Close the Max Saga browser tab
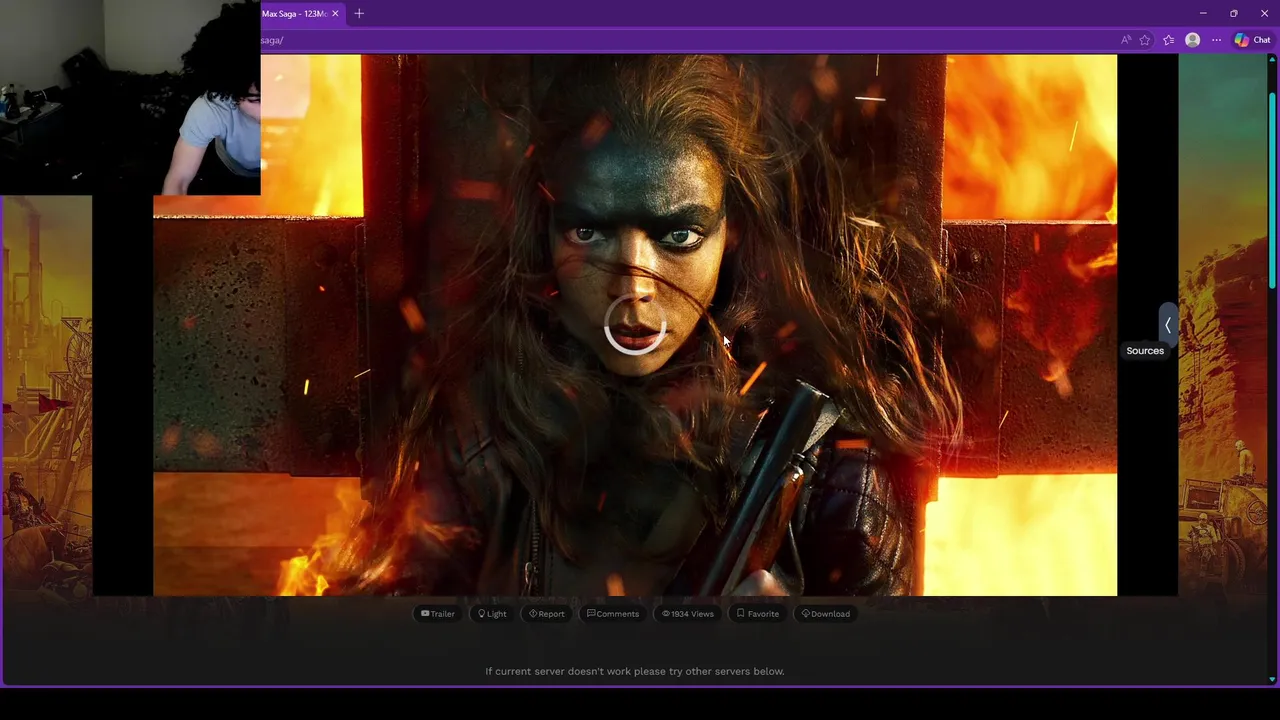The image size is (1280, 720). (335, 13)
